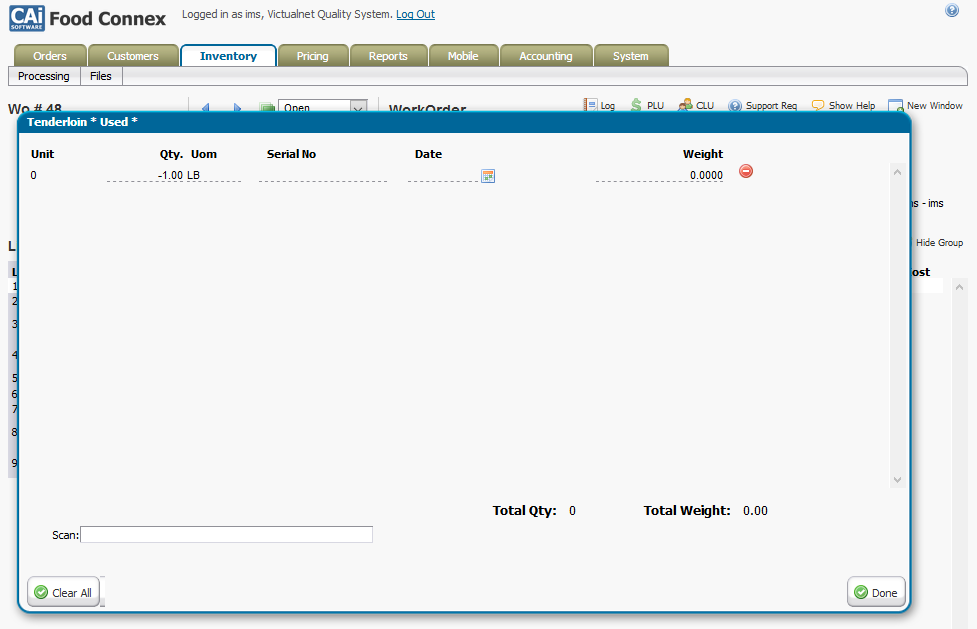Click the Done button
The width and height of the screenshot is (977, 629).
coord(876,592)
